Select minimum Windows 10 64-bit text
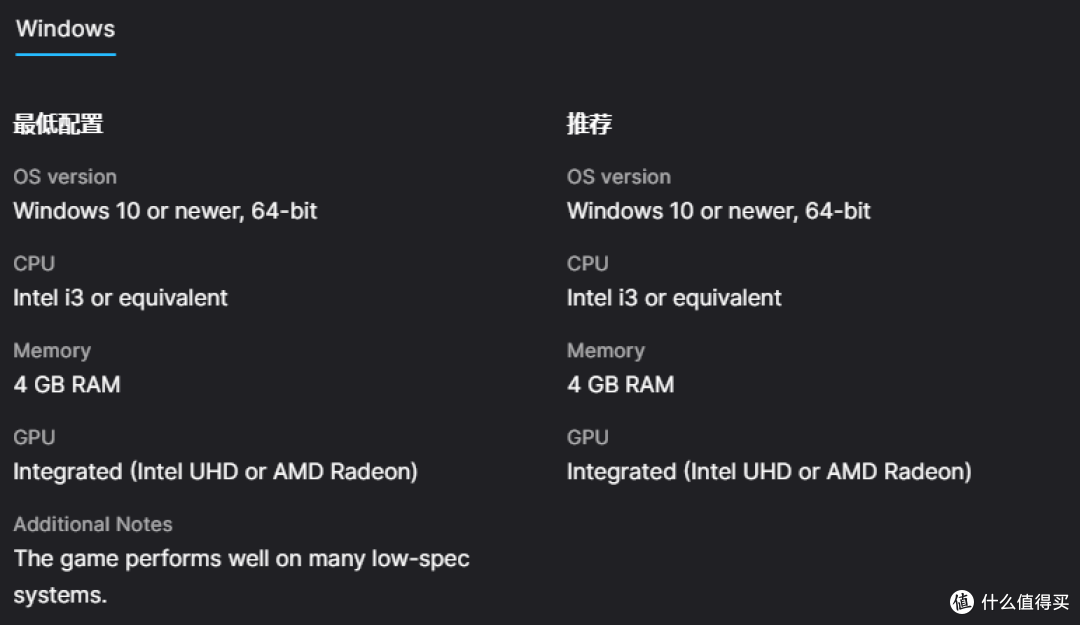Viewport: 1080px width, 625px height. (x=165, y=211)
